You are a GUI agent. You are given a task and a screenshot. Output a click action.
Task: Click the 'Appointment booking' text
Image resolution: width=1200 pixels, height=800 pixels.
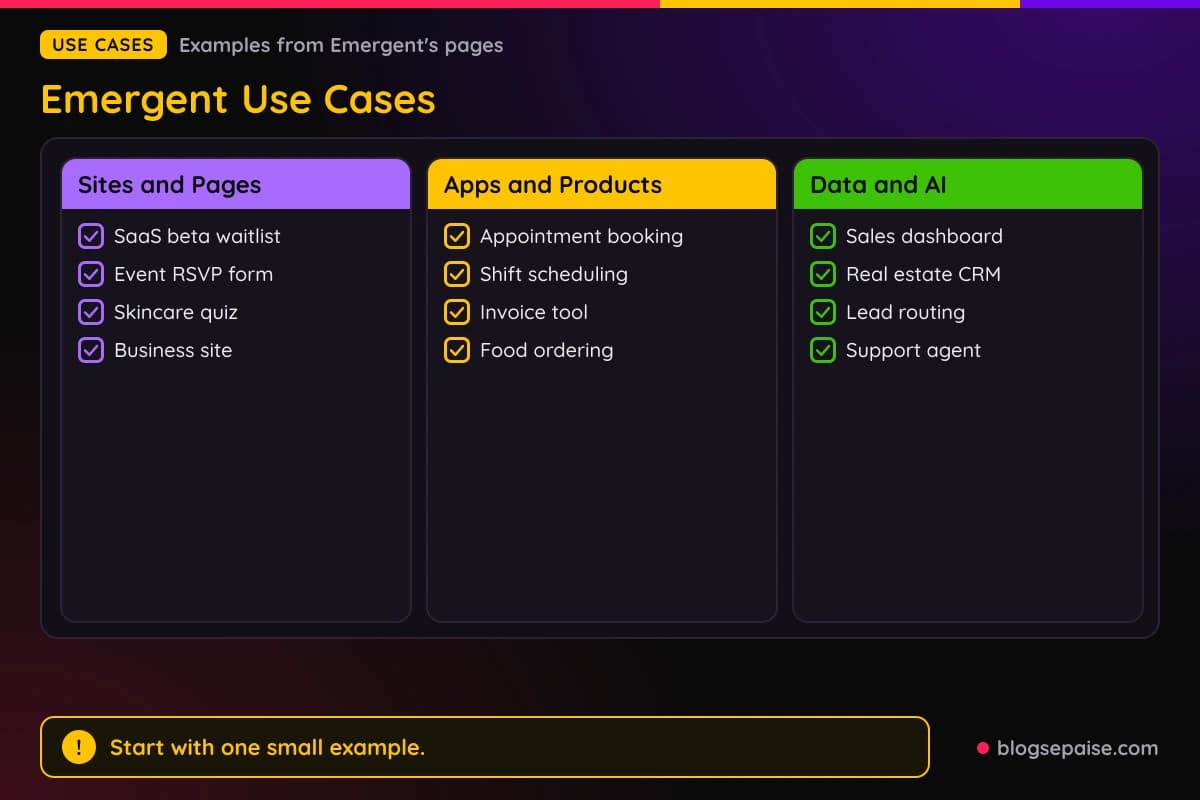581,236
